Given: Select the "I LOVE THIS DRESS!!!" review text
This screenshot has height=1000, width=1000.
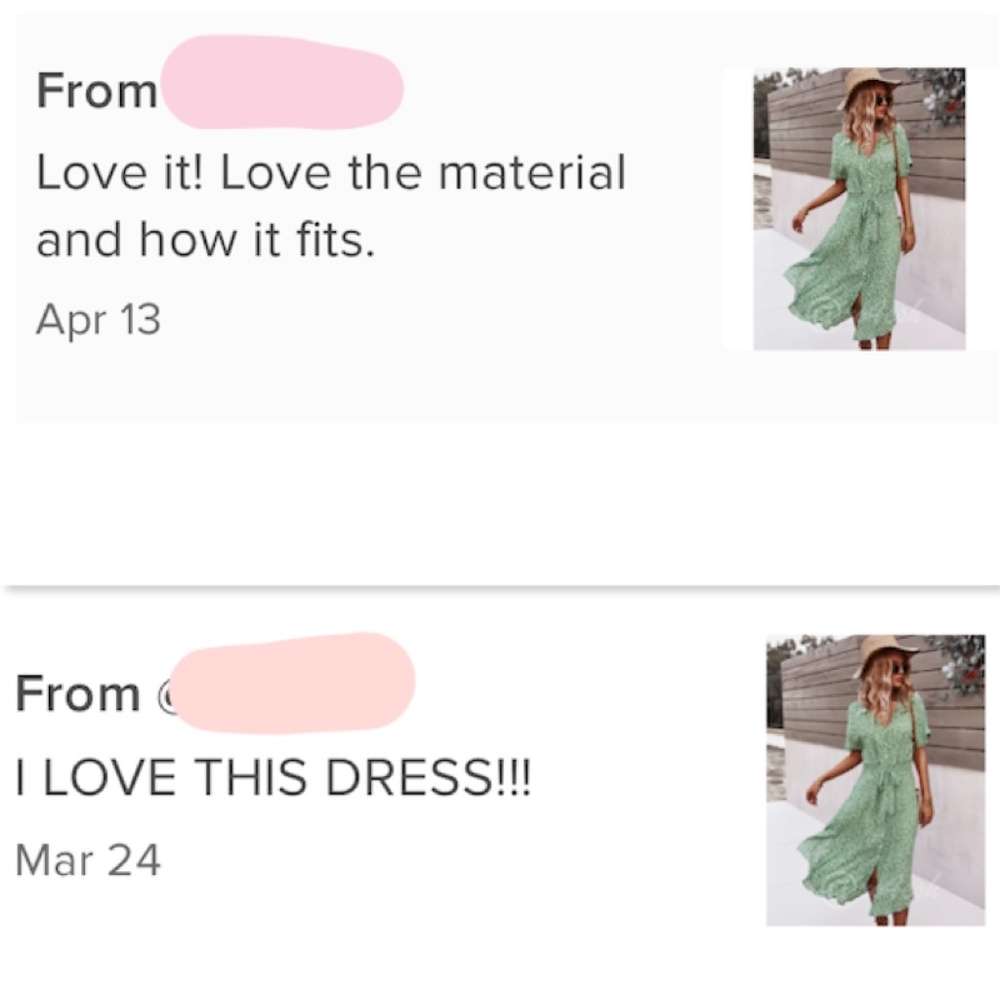Looking at the screenshot, I should coord(274,777).
